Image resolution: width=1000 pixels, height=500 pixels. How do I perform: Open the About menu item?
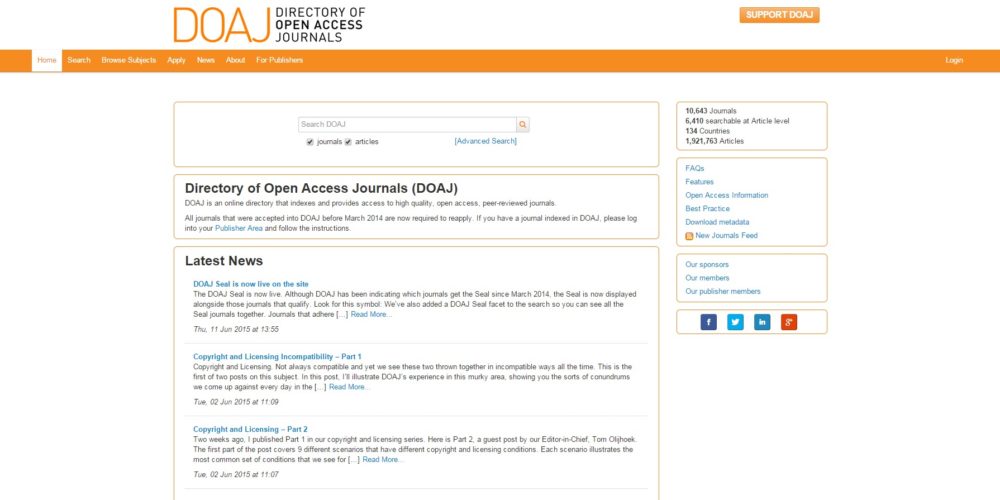[x=235, y=61]
